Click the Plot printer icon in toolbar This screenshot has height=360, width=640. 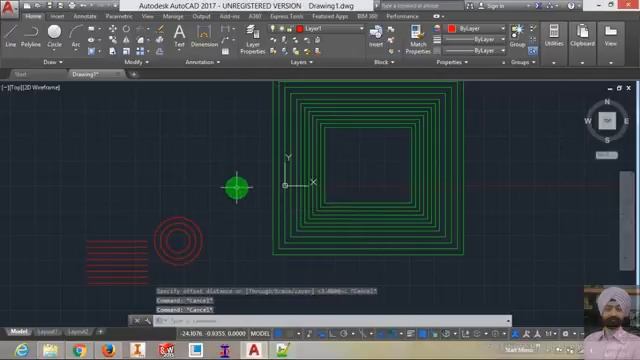pyautogui.click(x=72, y=6)
